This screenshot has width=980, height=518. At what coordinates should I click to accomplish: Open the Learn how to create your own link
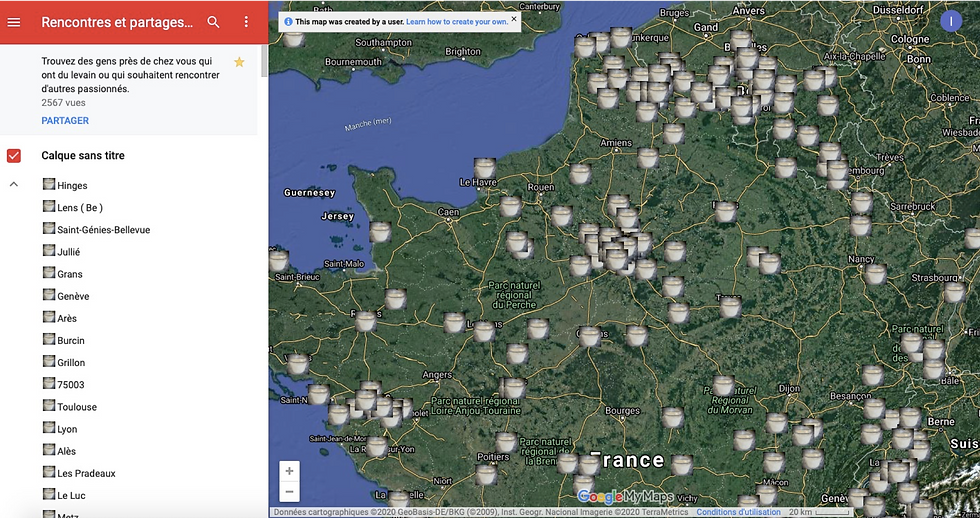pyautogui.click(x=457, y=22)
